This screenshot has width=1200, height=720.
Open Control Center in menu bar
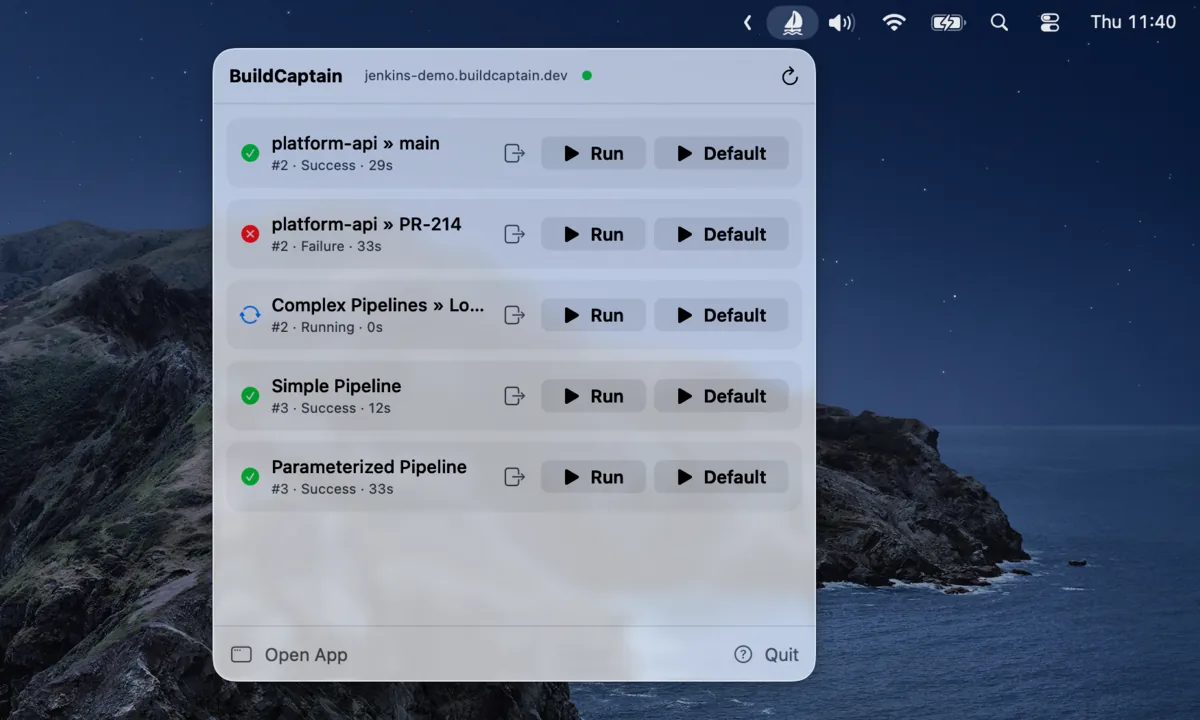click(x=1049, y=22)
